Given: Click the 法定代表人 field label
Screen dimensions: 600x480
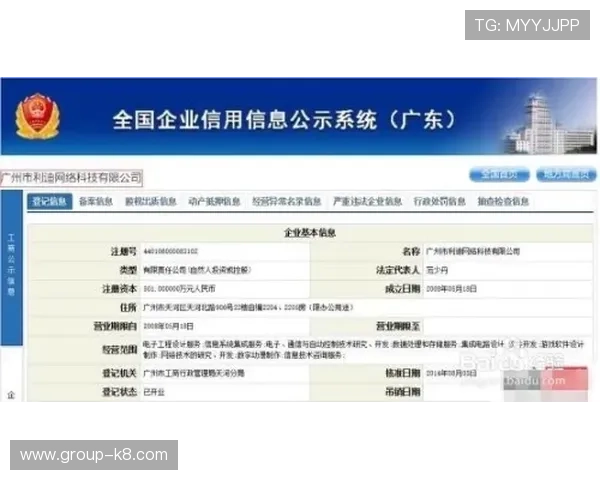Looking at the screenshot, I should (398, 270).
